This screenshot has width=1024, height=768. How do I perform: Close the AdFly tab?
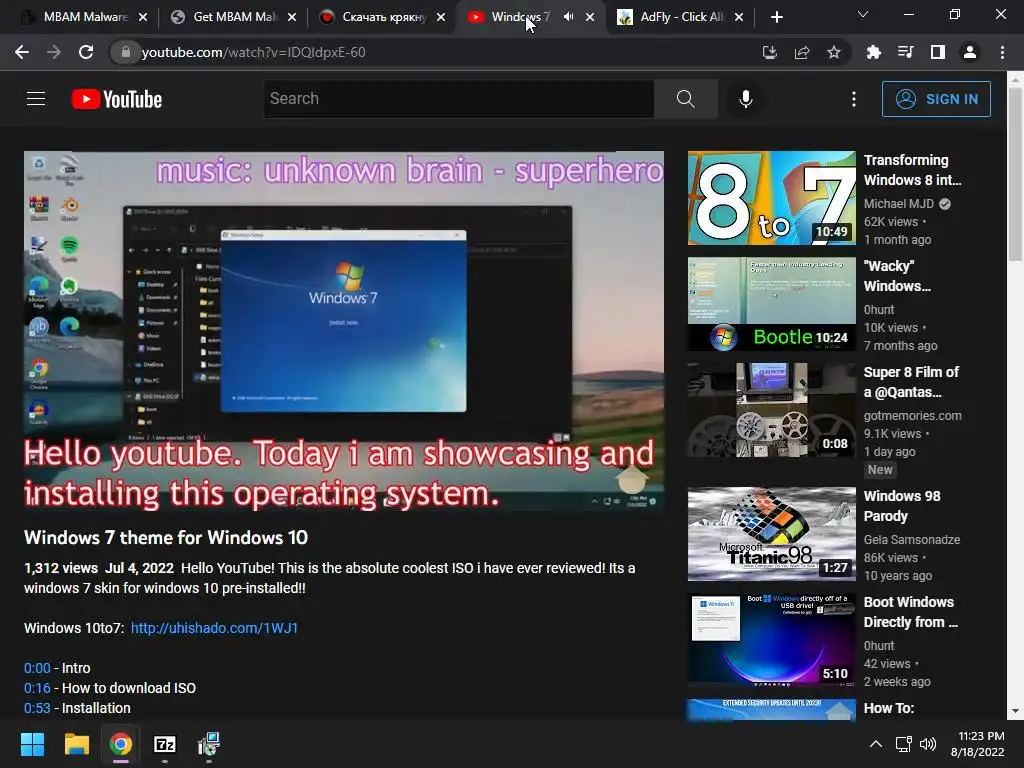pyautogui.click(x=739, y=17)
